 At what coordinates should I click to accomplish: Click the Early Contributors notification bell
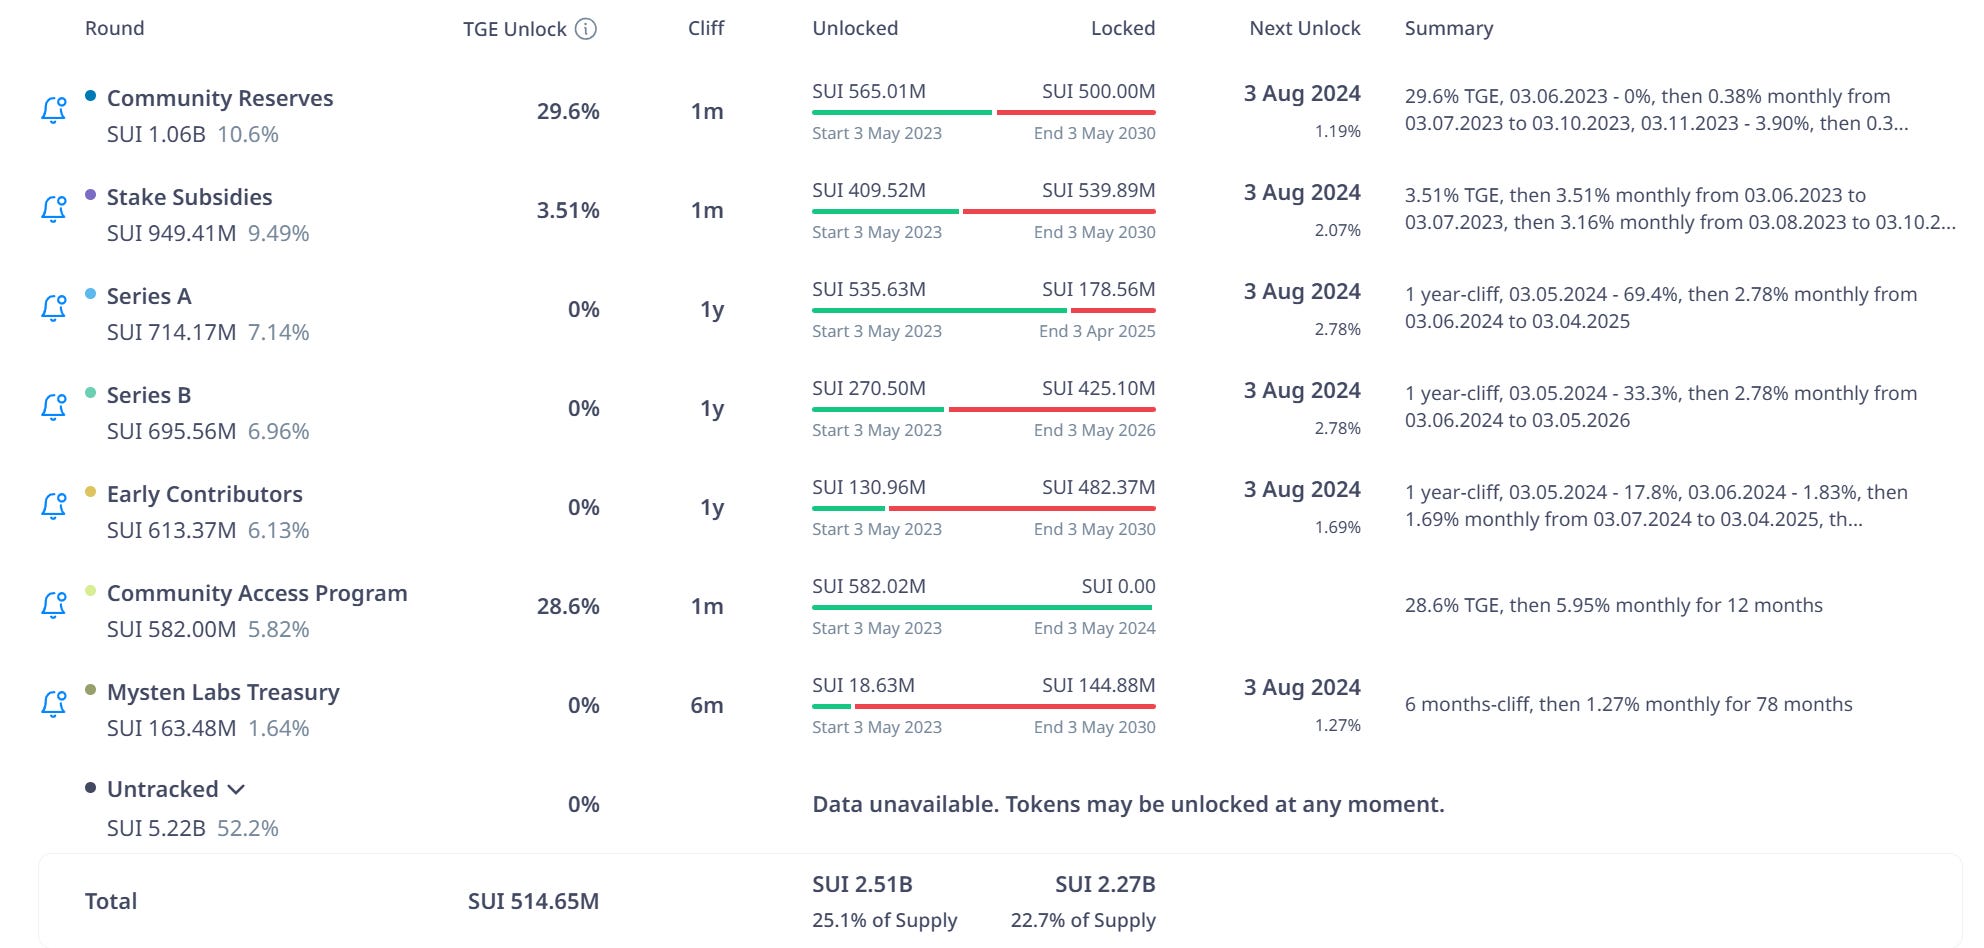[x=54, y=506]
